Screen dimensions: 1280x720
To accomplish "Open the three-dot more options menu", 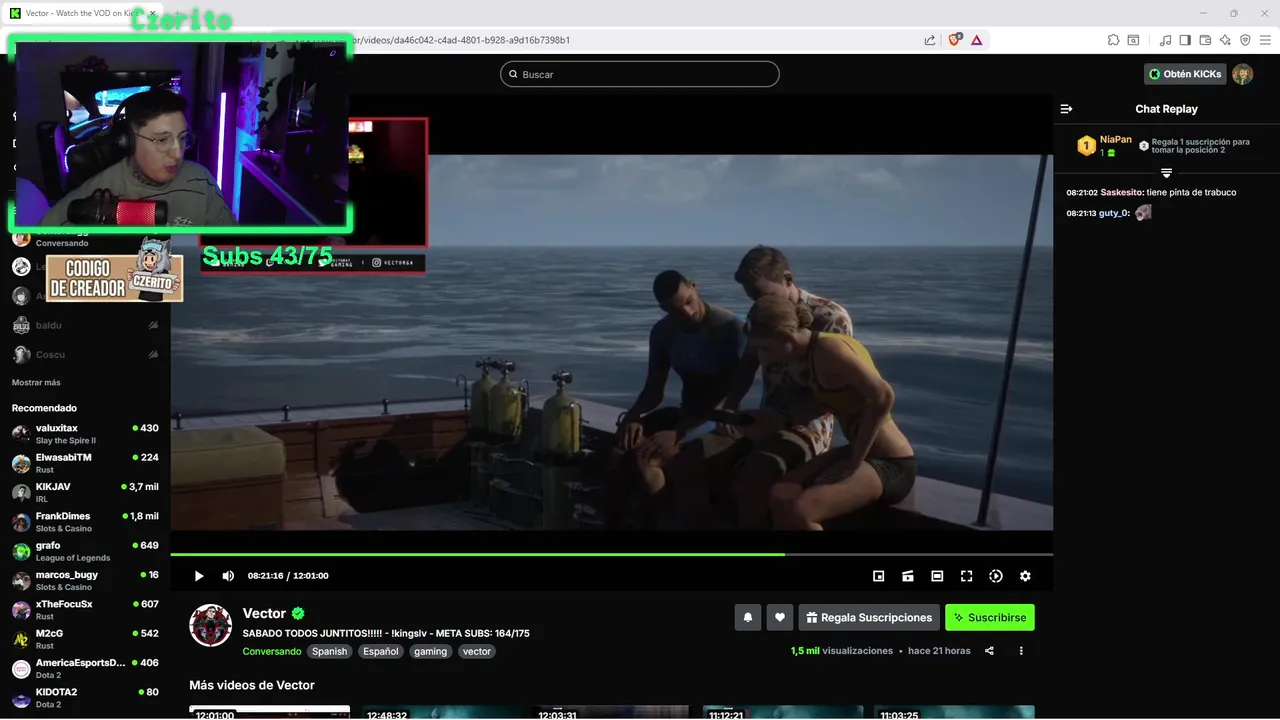I will [x=1021, y=651].
